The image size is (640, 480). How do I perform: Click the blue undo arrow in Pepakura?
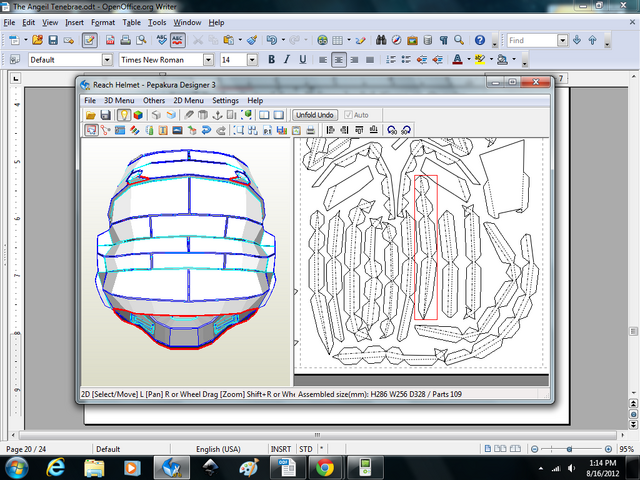coord(207,130)
